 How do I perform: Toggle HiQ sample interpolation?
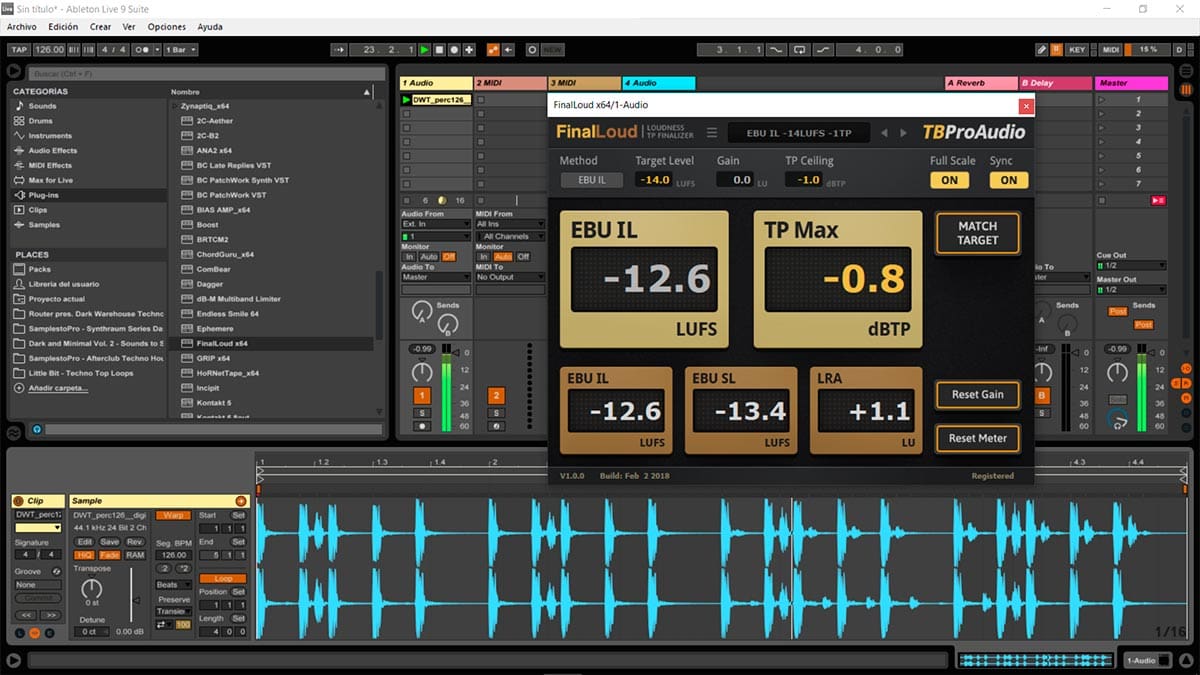(x=84, y=555)
